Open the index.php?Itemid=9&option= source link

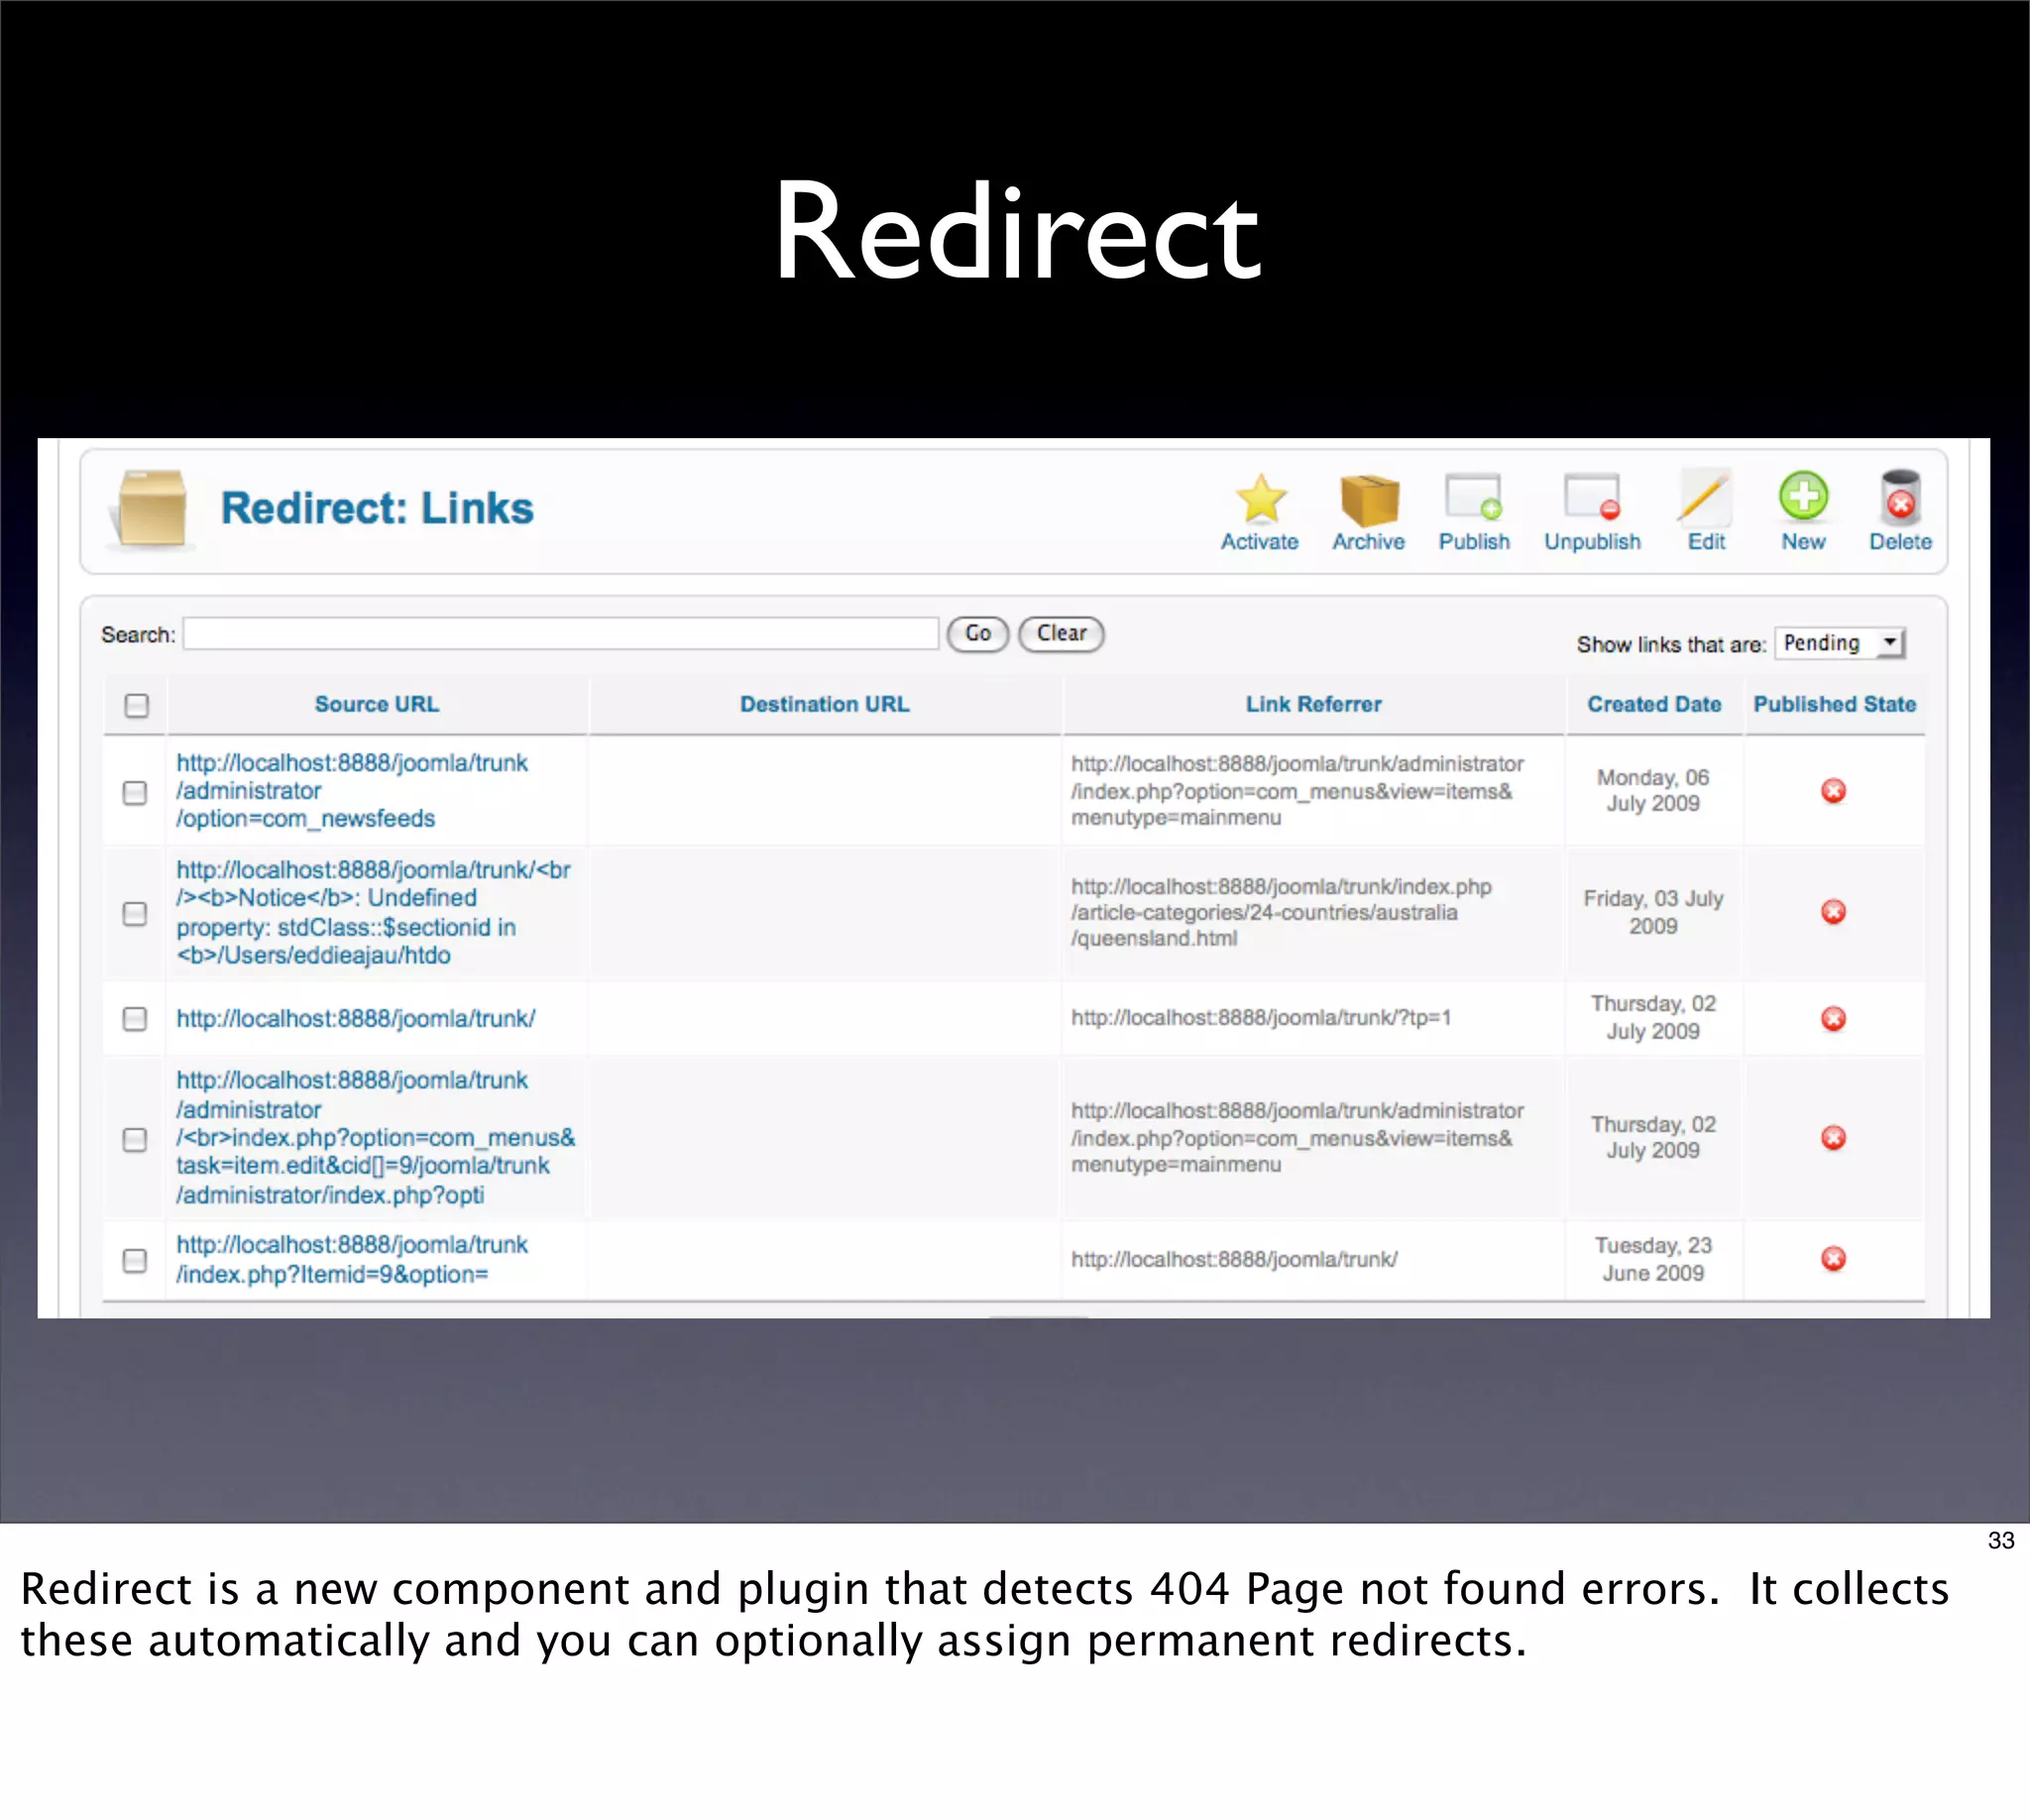click(352, 1259)
